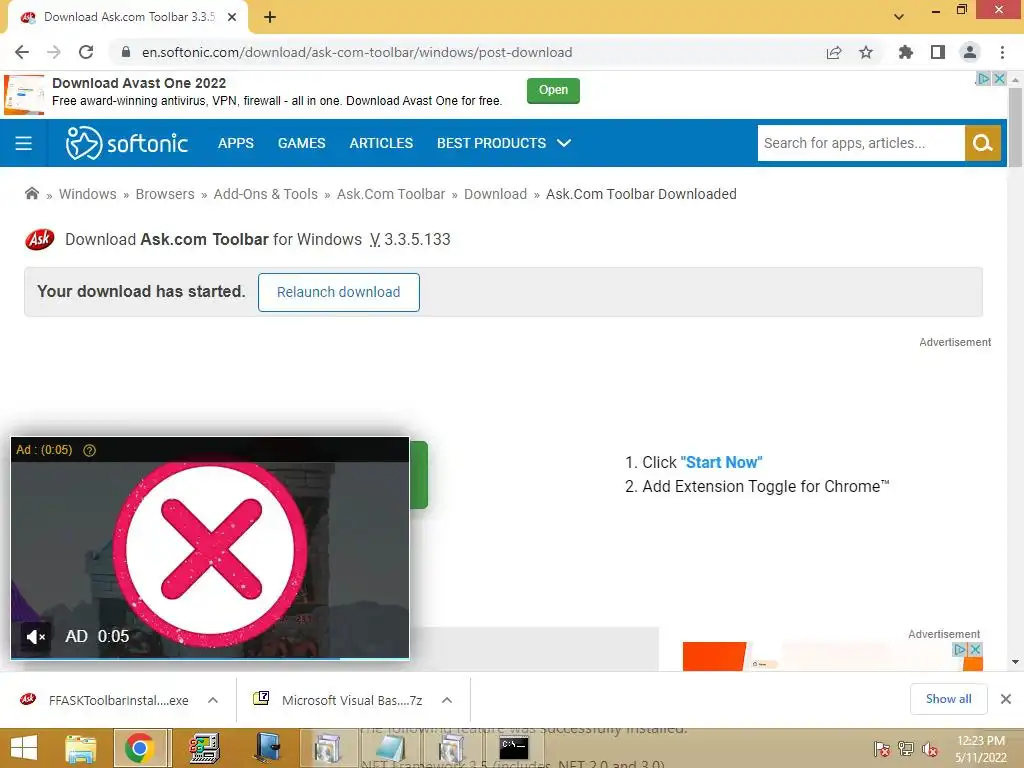Viewport: 1024px width, 768px height.
Task: Open a new browser tab
Action: 270,18
